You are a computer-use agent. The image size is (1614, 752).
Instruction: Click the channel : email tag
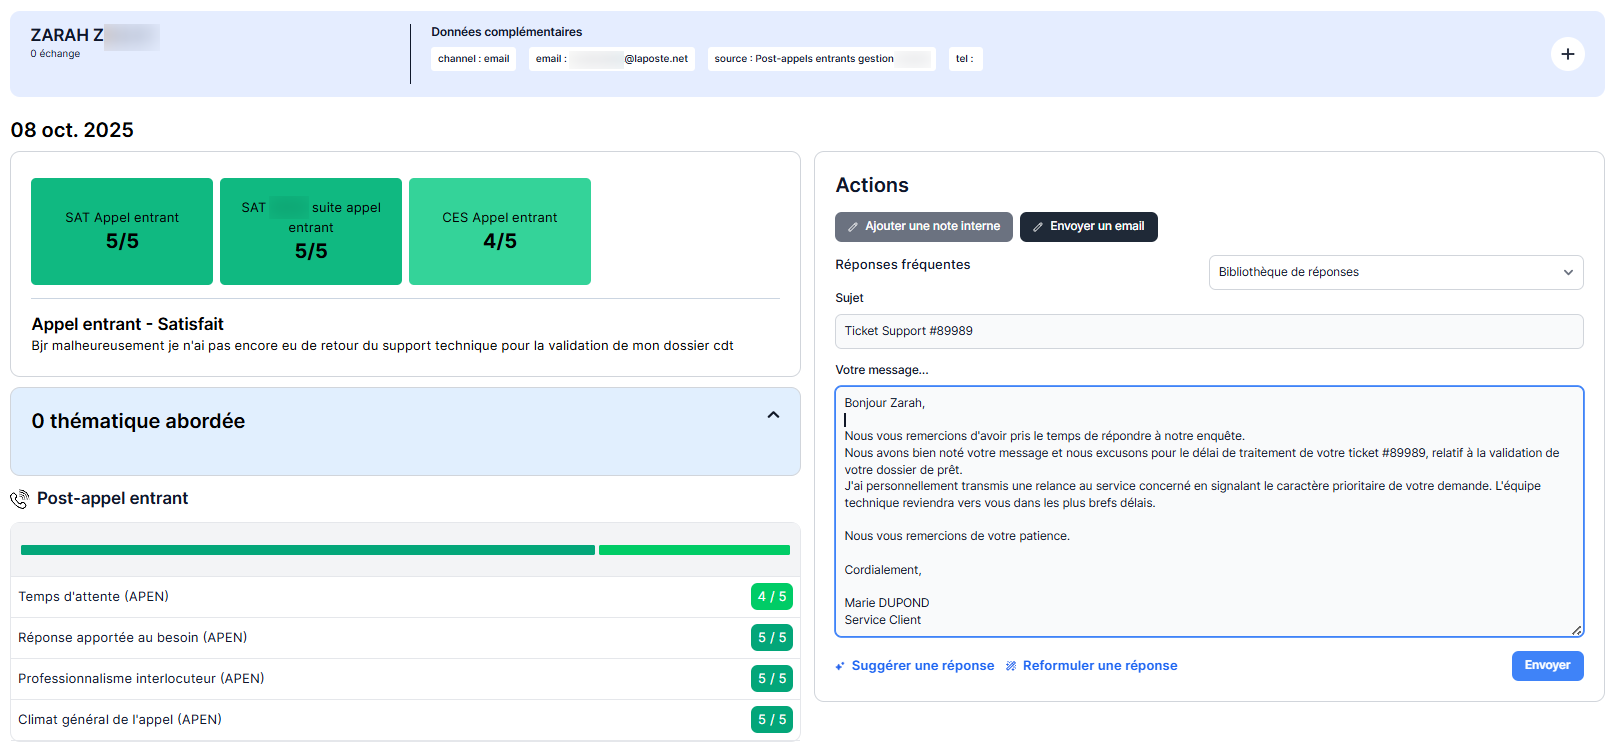[473, 59]
